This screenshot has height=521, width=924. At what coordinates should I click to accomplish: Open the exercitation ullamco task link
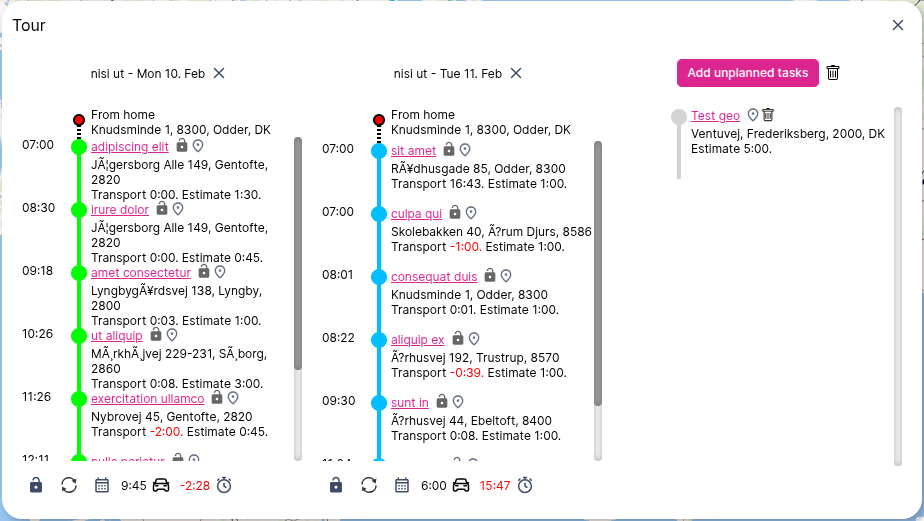click(147, 399)
